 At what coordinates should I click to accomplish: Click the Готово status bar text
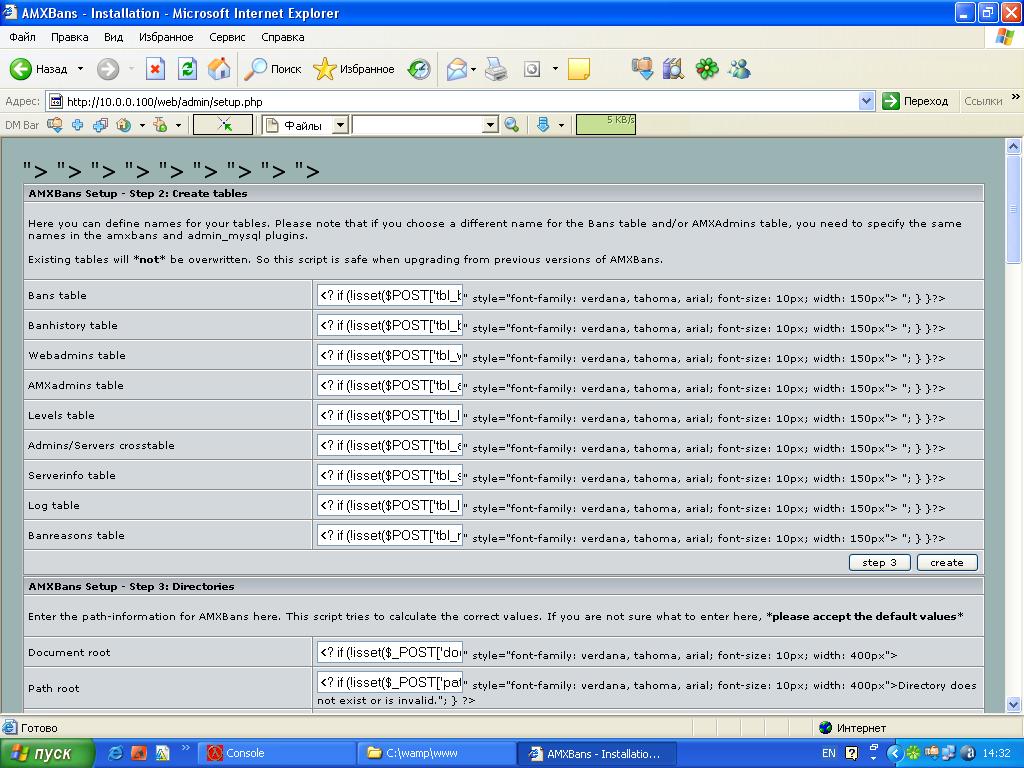(x=39, y=728)
